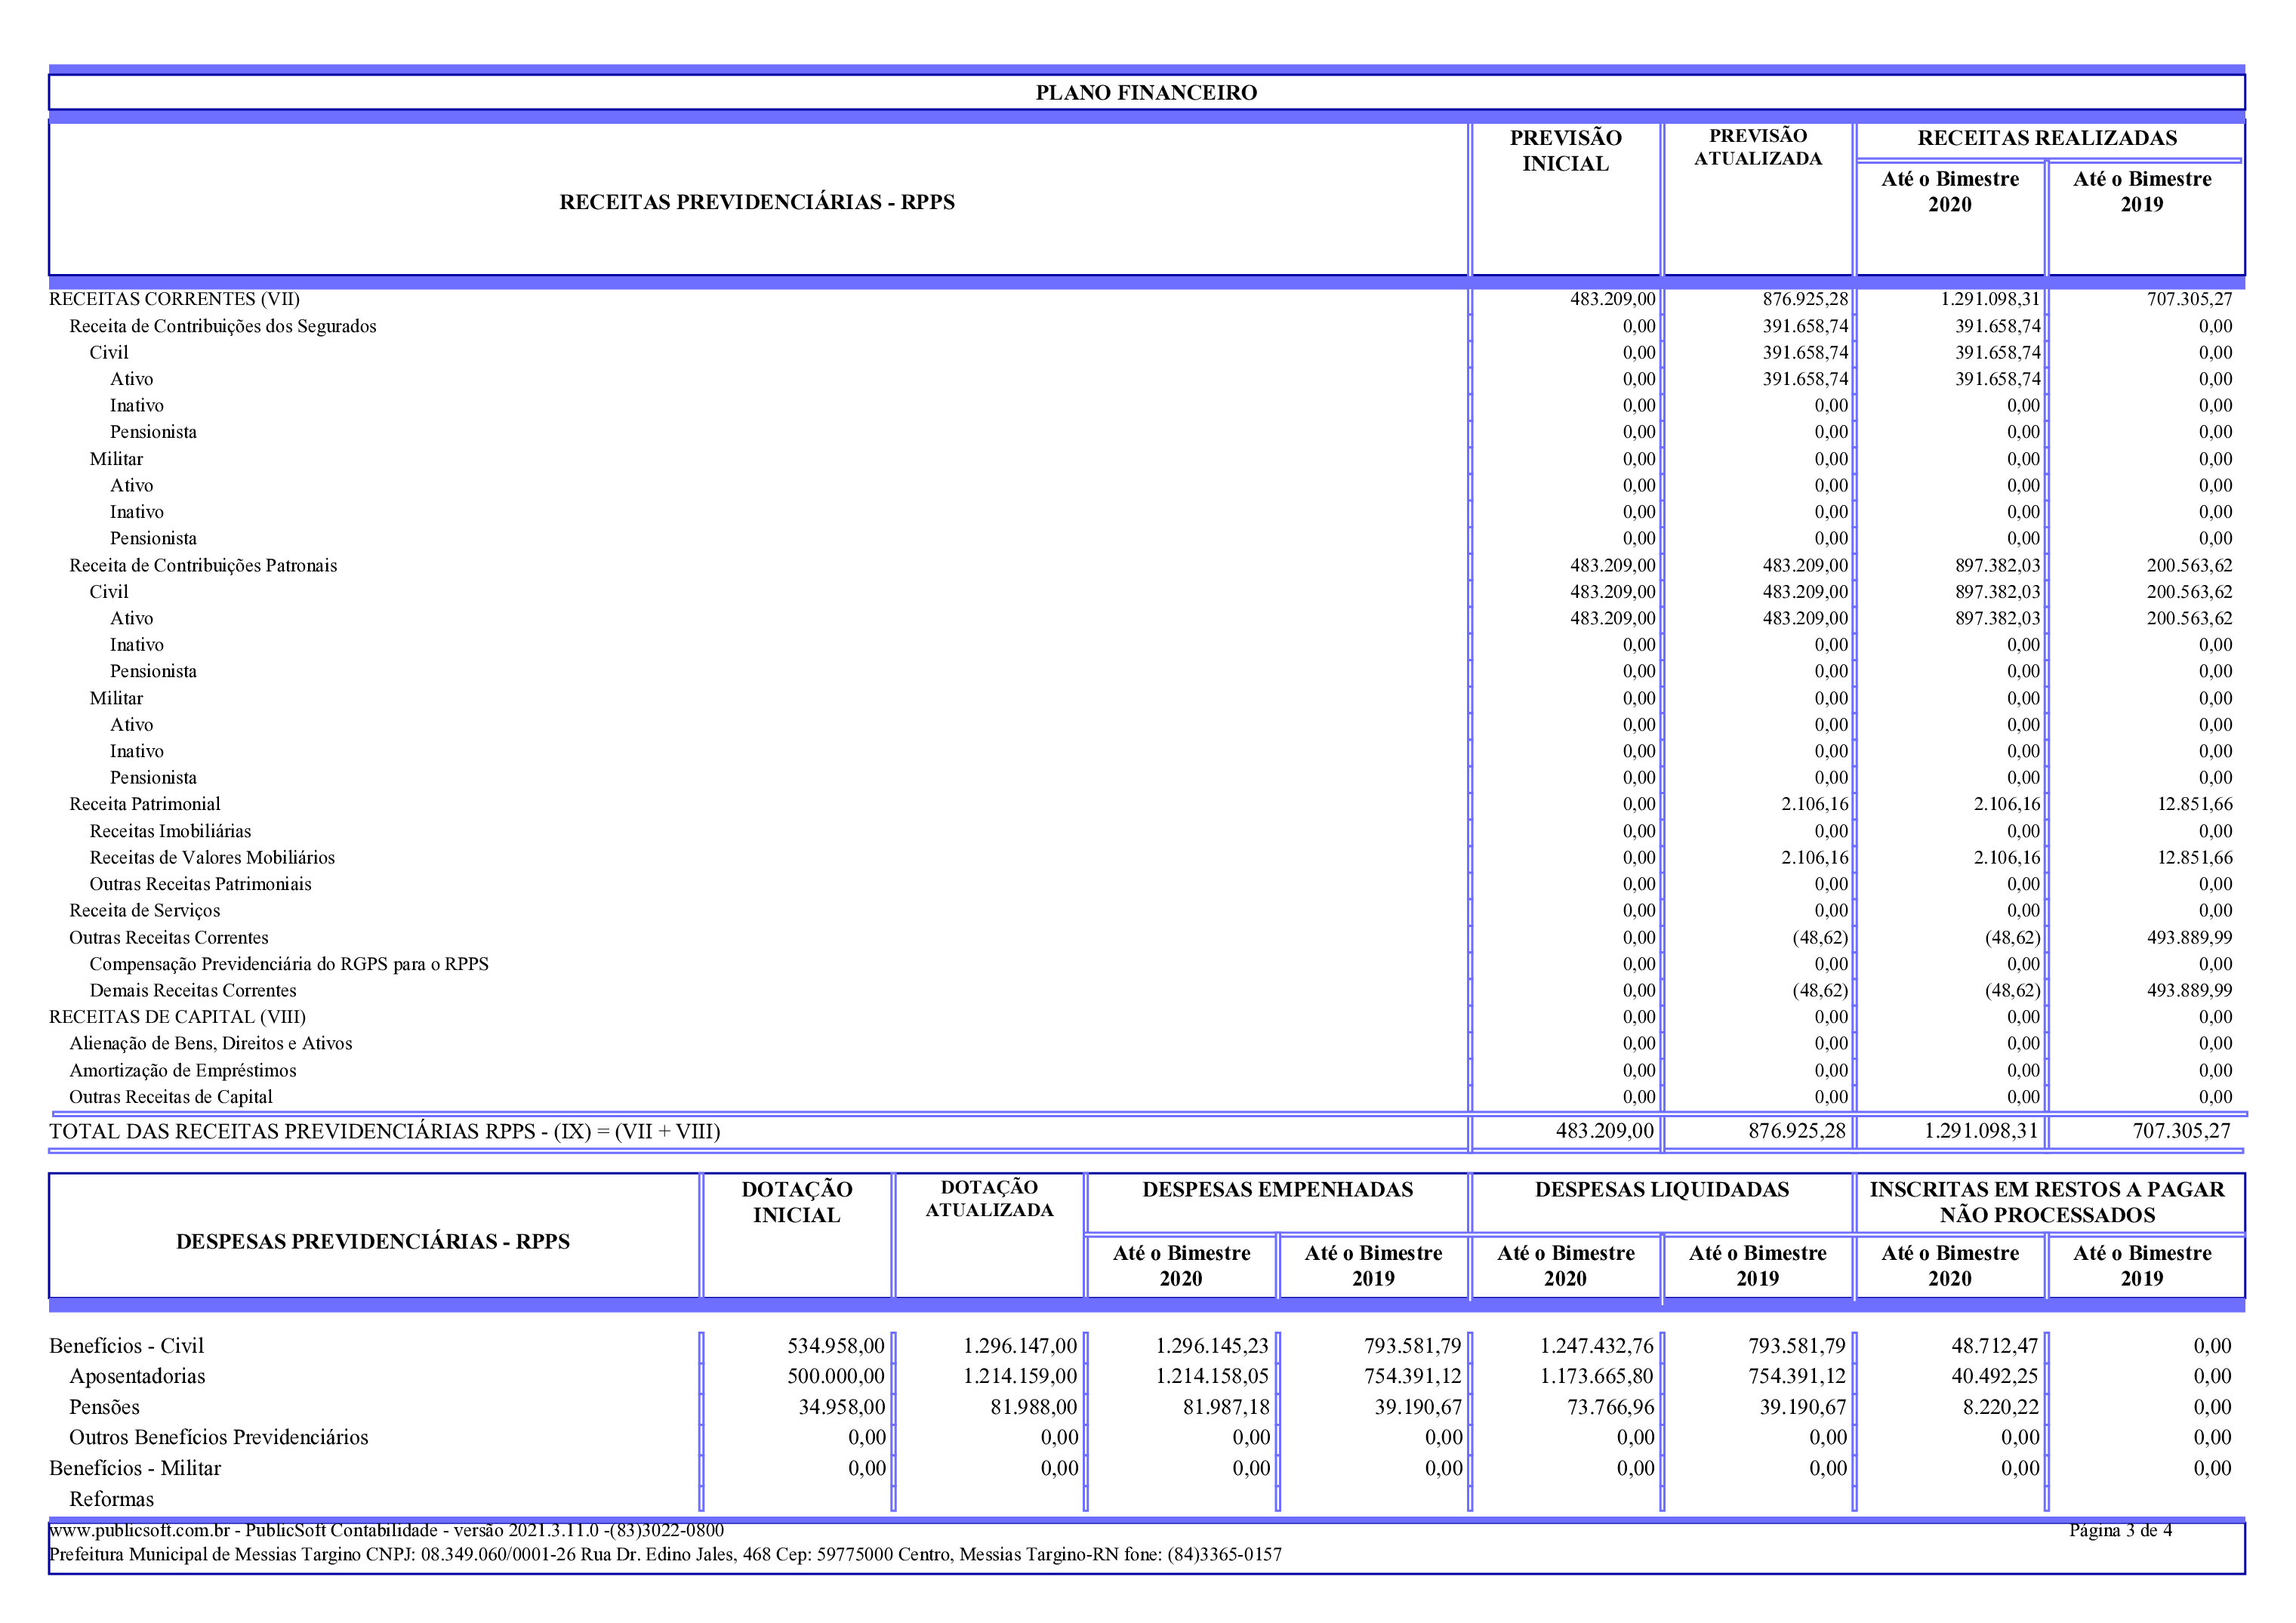Select RECEITAS CORRENTES (VII) row label

pyautogui.click(x=174, y=299)
